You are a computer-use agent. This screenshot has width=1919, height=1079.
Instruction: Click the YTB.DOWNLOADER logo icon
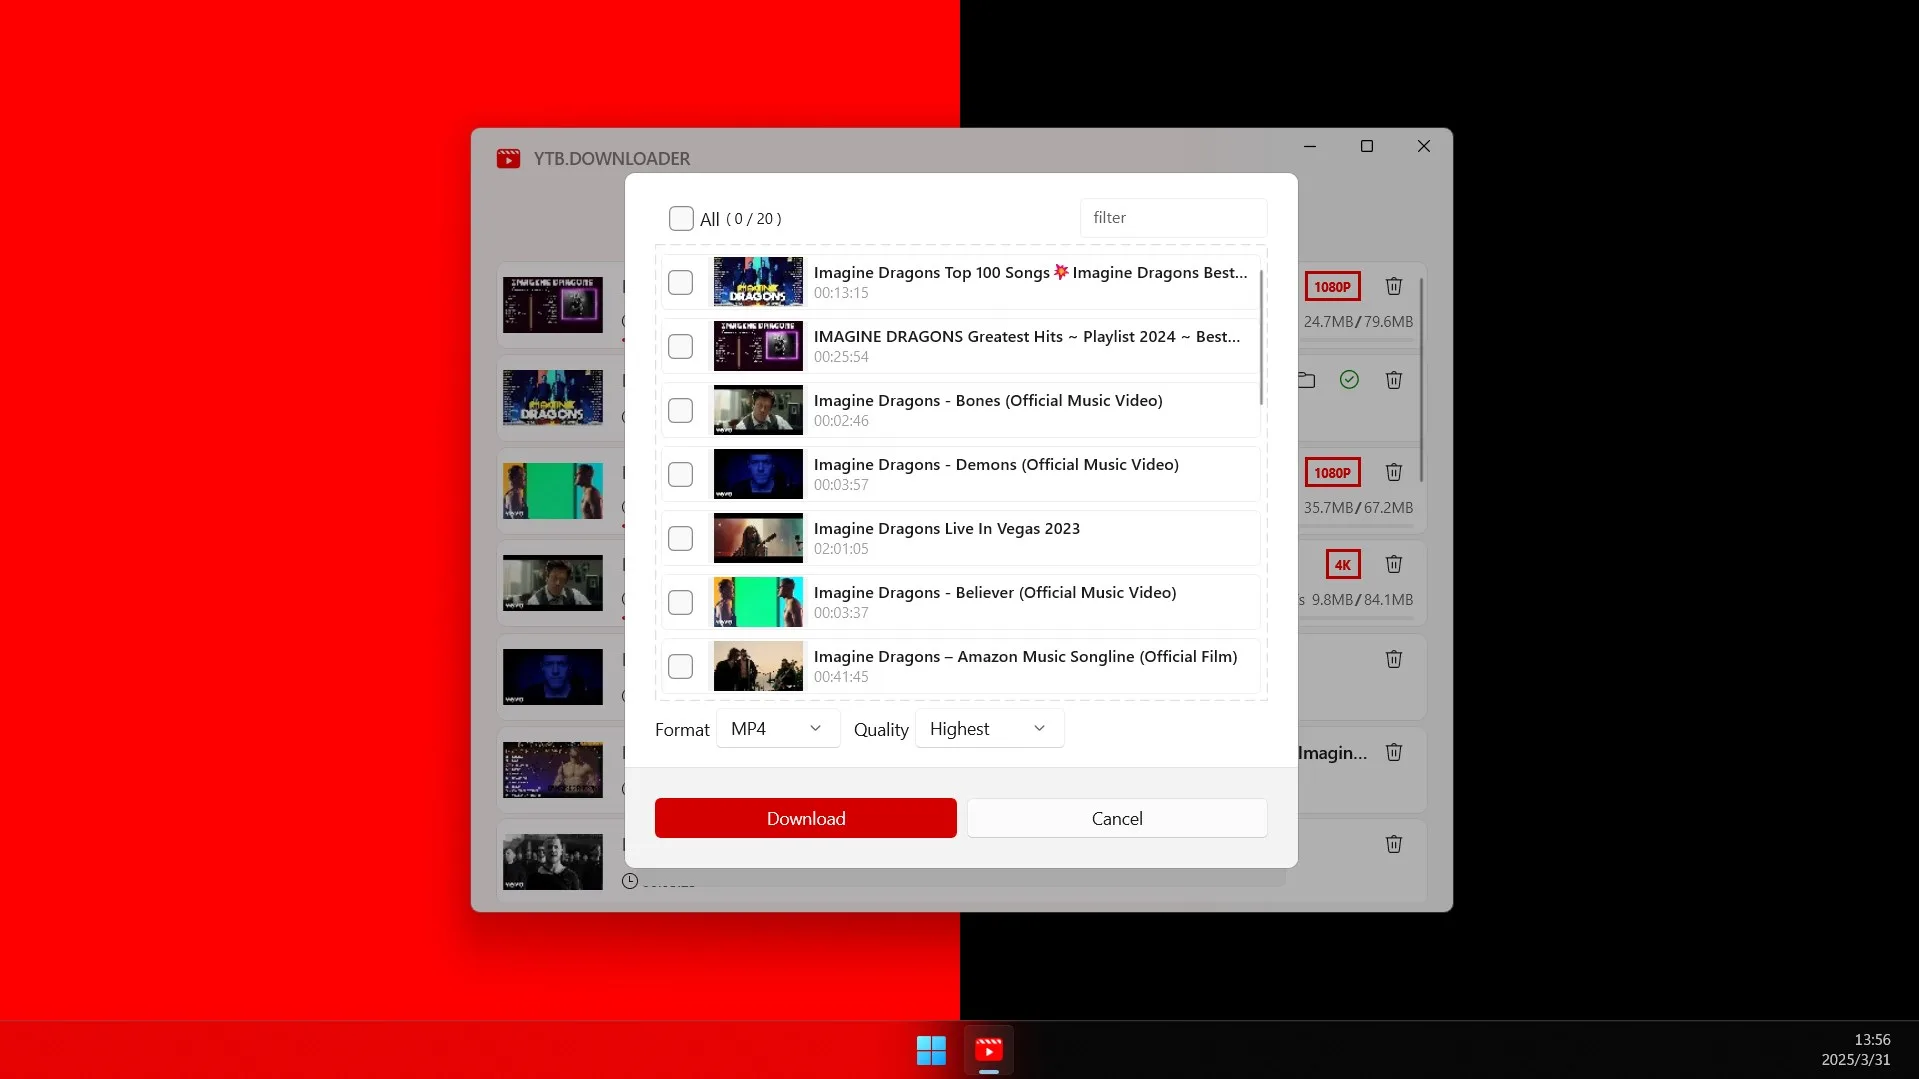[508, 158]
